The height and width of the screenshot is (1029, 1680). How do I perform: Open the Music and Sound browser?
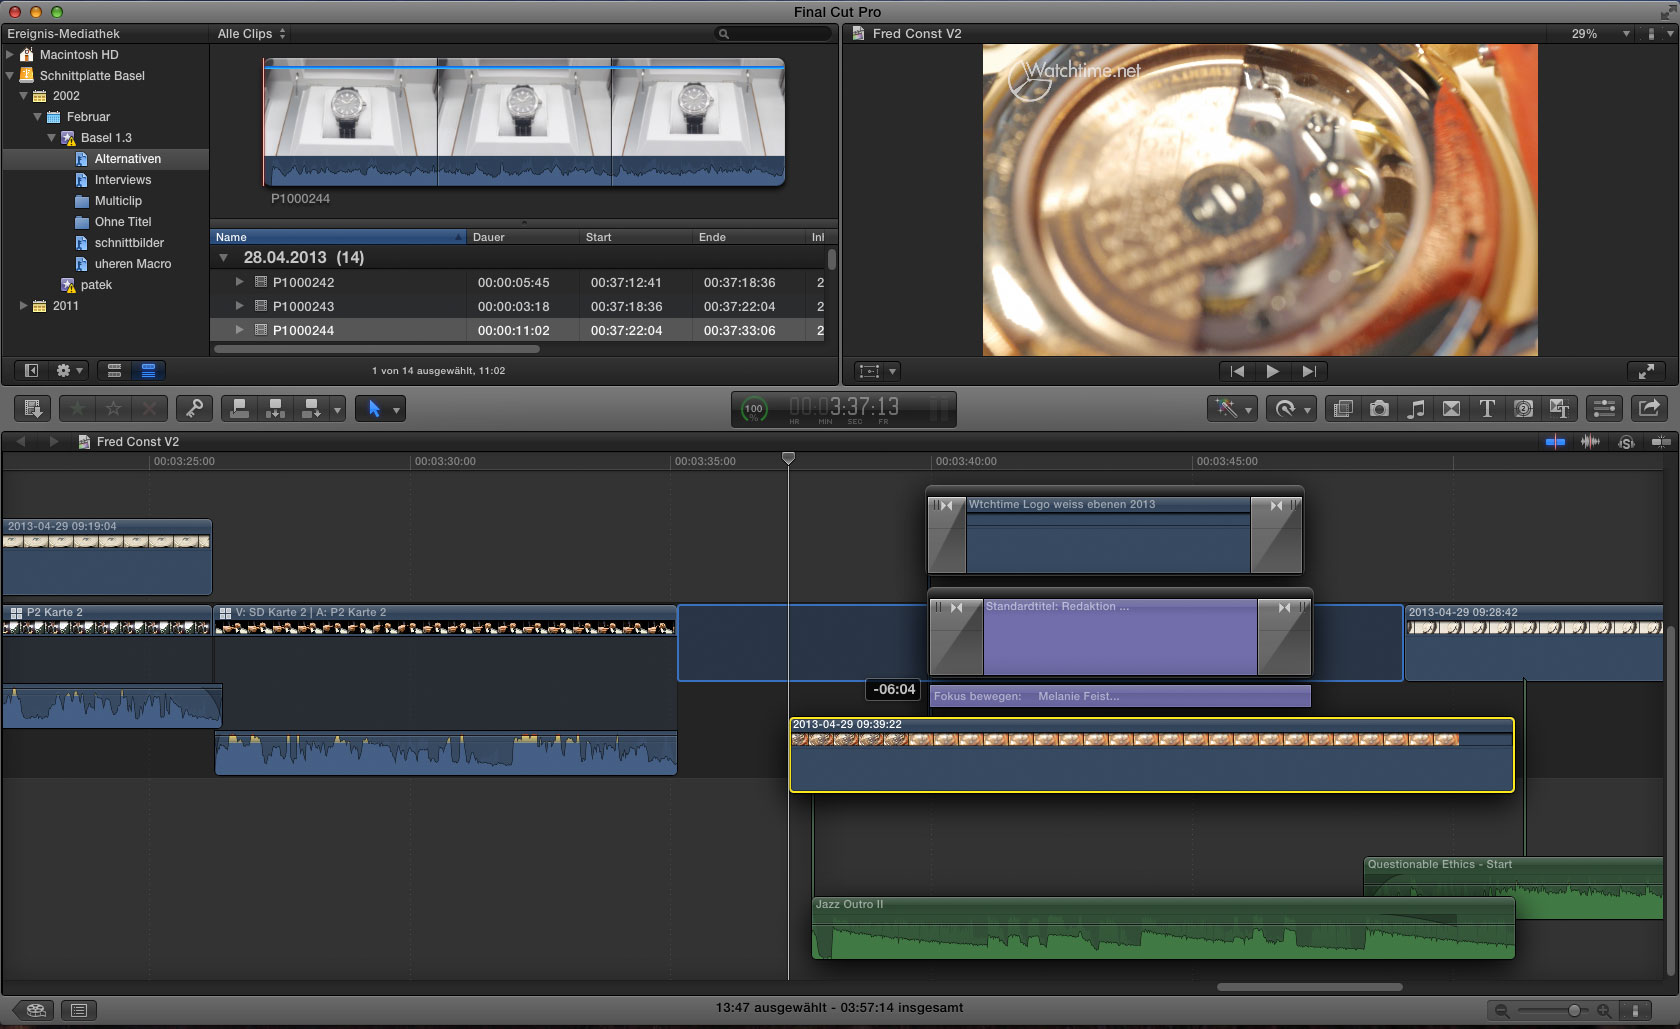[x=1416, y=408]
